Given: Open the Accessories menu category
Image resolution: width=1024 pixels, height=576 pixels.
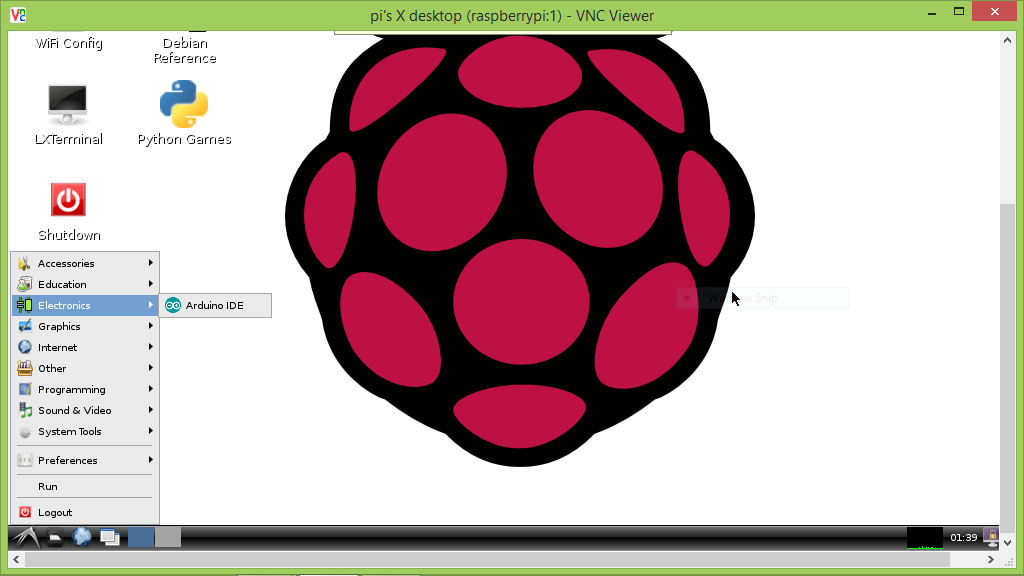Looking at the screenshot, I should point(85,263).
